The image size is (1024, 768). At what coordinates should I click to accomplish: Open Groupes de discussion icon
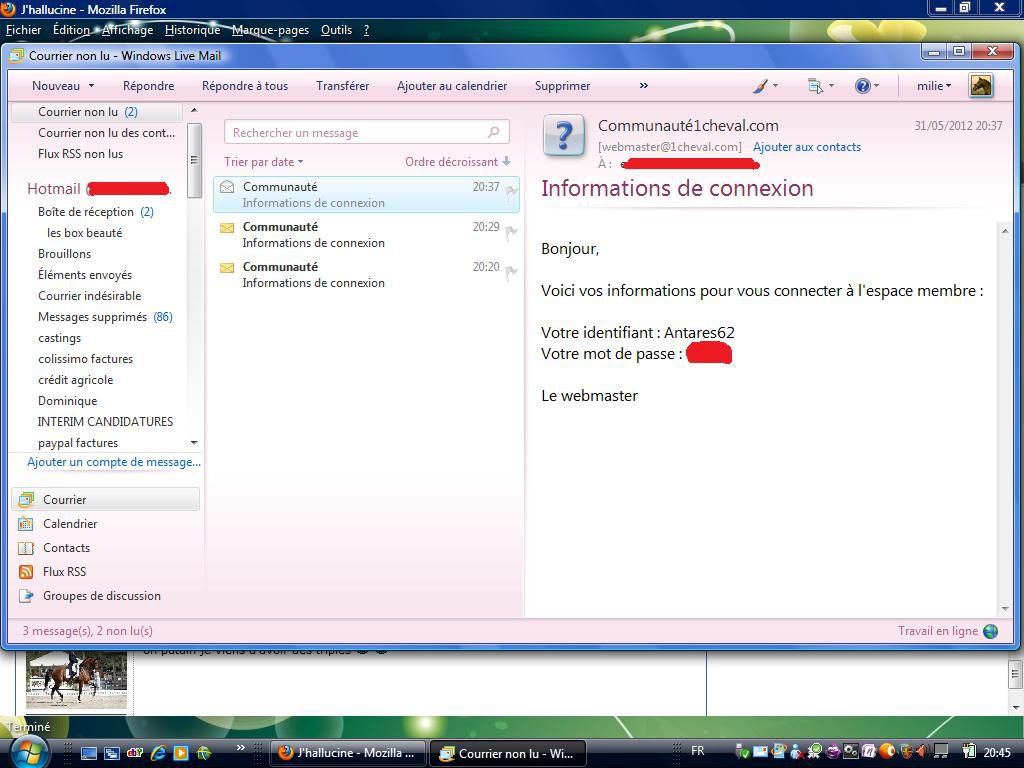coord(26,596)
